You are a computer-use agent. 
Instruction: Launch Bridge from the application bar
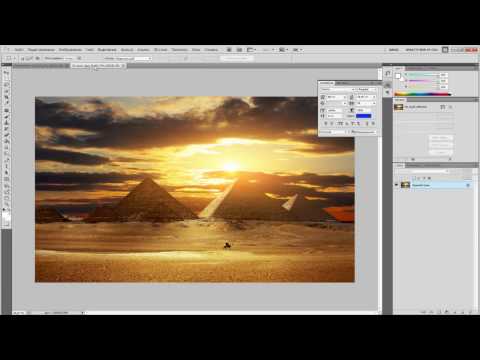pos(229,50)
